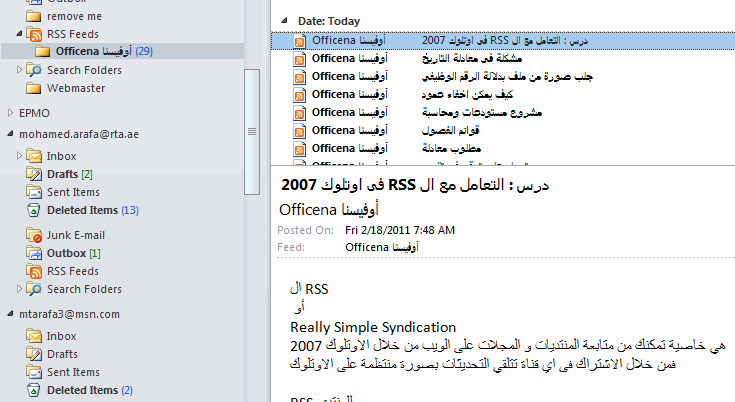
Task: Select the Deleted Items (13) label
Action: click(93, 210)
